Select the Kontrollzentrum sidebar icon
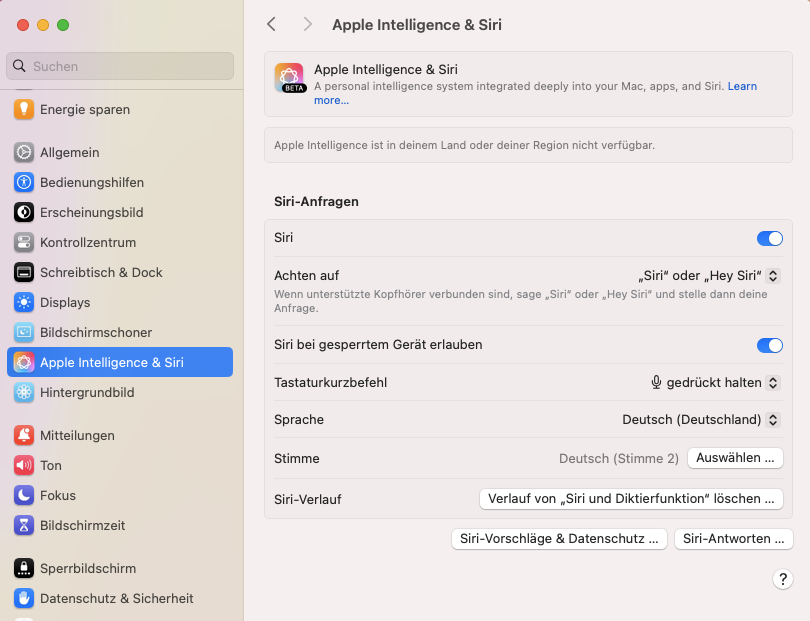This screenshot has width=810, height=621. pos(24,242)
